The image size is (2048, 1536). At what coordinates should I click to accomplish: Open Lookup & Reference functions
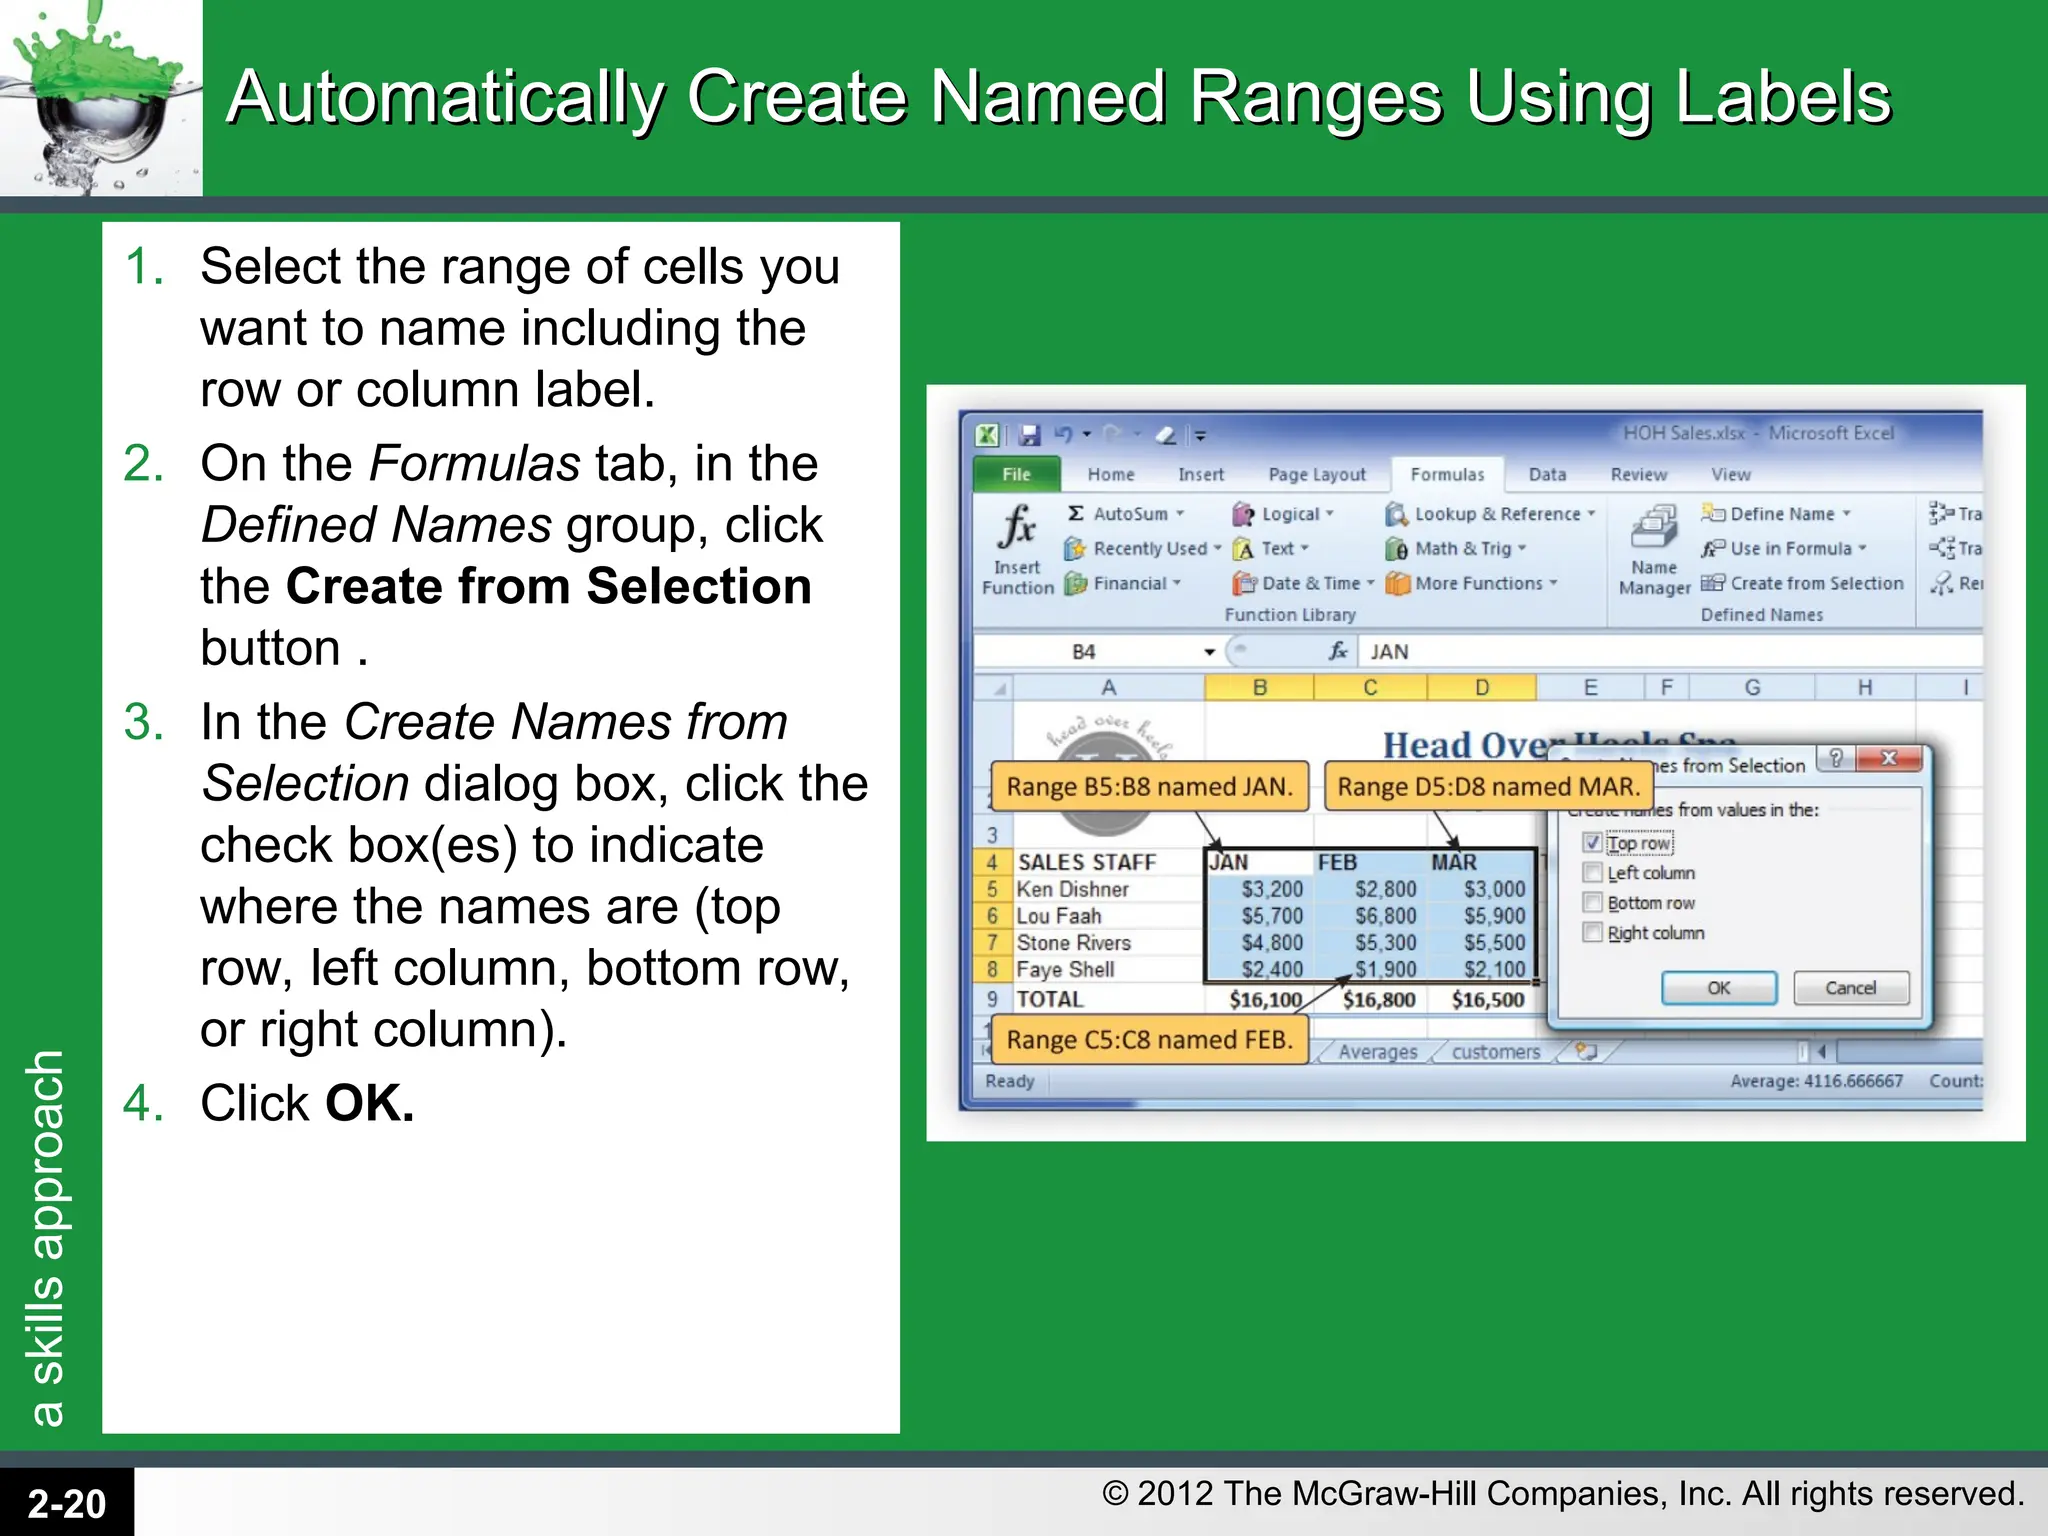coord(1491,514)
